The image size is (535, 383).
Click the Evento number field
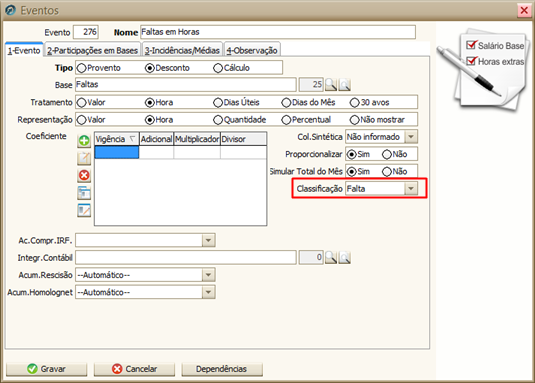pos(86,32)
